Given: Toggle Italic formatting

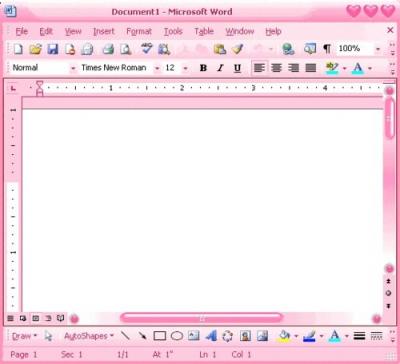Looking at the screenshot, I should coord(220,68).
